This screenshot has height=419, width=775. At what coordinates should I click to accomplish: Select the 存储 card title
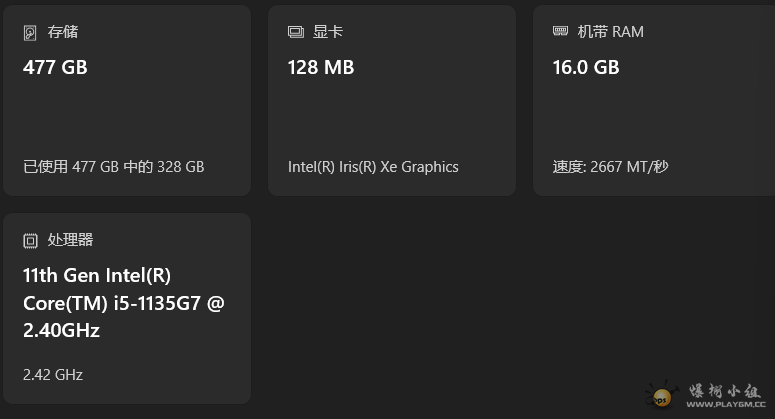62,32
